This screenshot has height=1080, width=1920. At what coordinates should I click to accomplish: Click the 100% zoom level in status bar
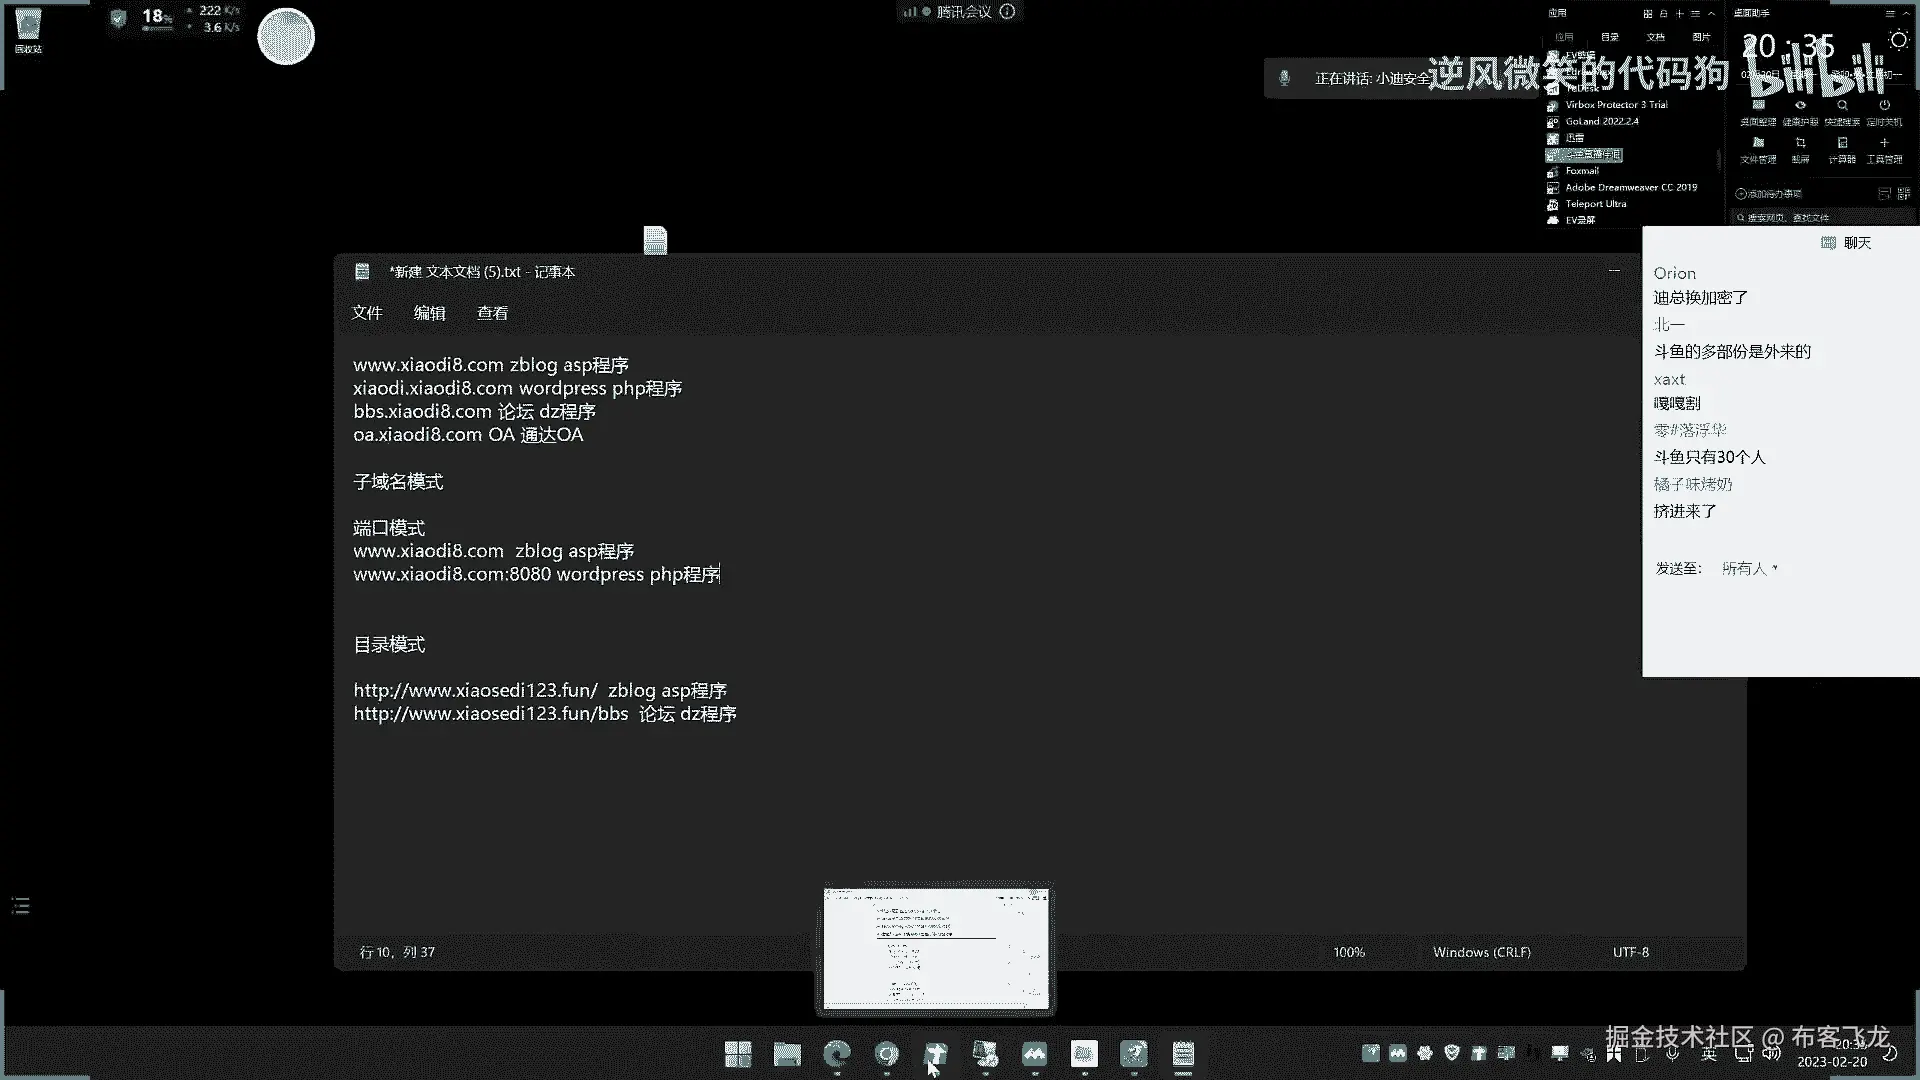(1348, 952)
